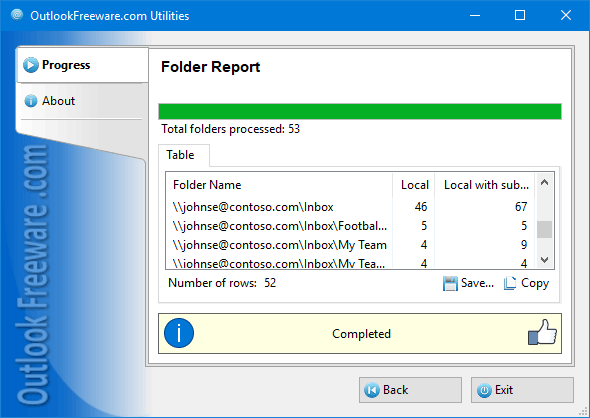
Task: Click the blue info icon in status panel
Action: pyautogui.click(x=179, y=333)
